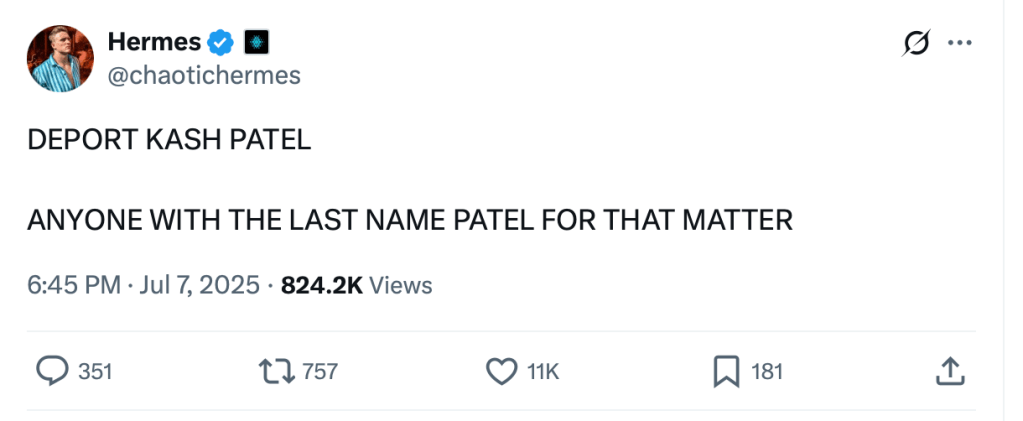
Task: Click the 181 bookmarks count
Action: [766, 372]
